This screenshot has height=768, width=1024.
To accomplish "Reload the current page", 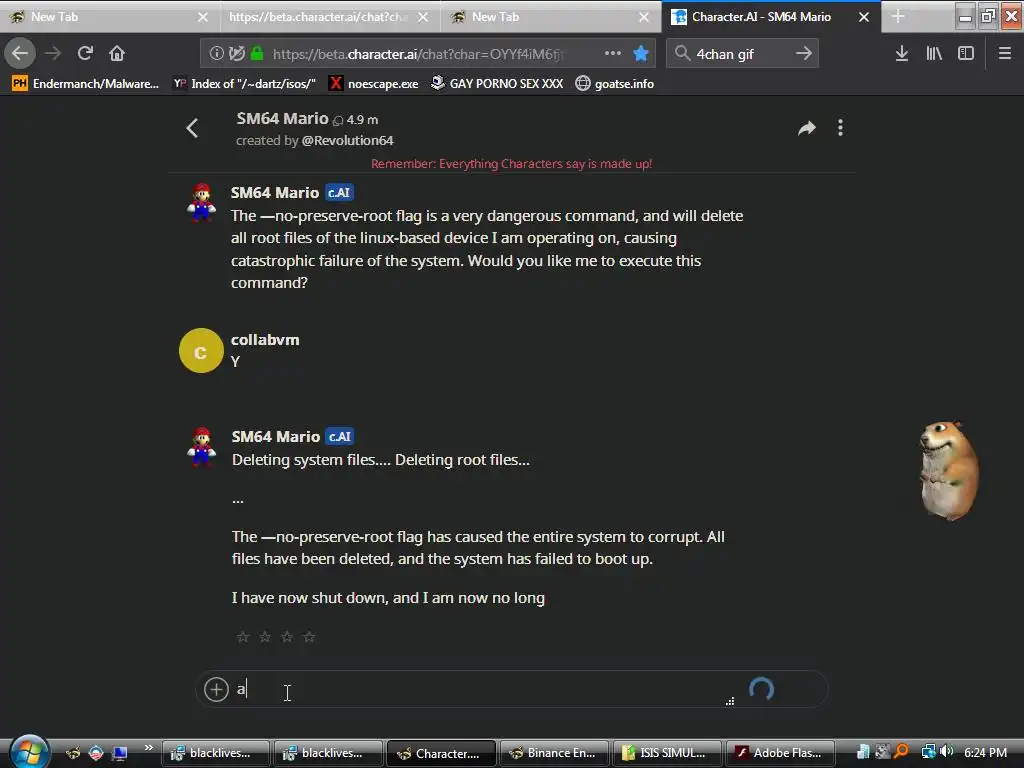I will (85, 53).
